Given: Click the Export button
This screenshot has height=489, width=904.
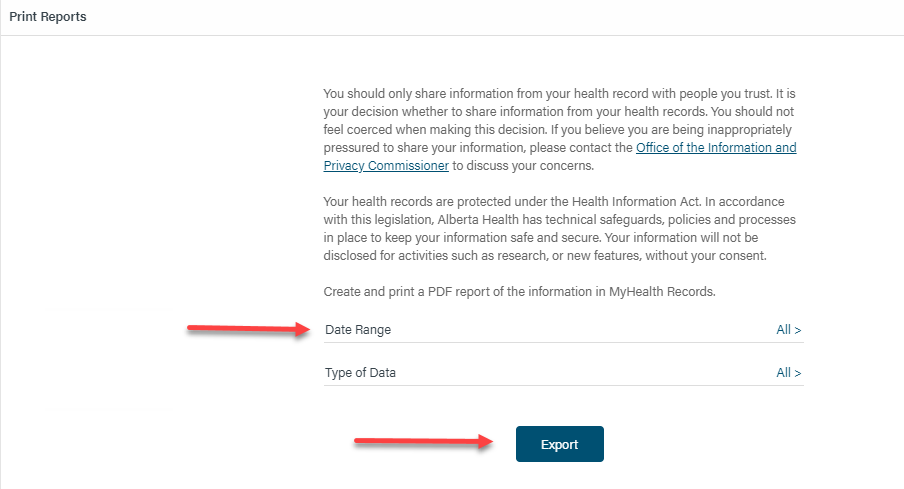Looking at the screenshot, I should pyautogui.click(x=559, y=444).
